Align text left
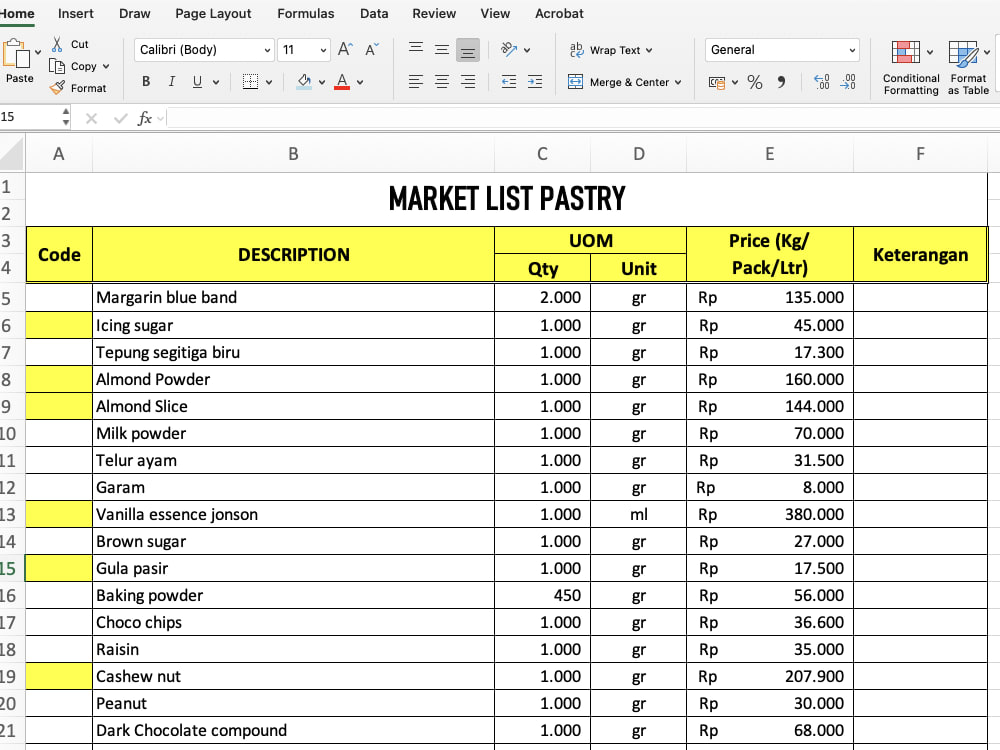This screenshot has width=1000, height=750. click(416, 82)
